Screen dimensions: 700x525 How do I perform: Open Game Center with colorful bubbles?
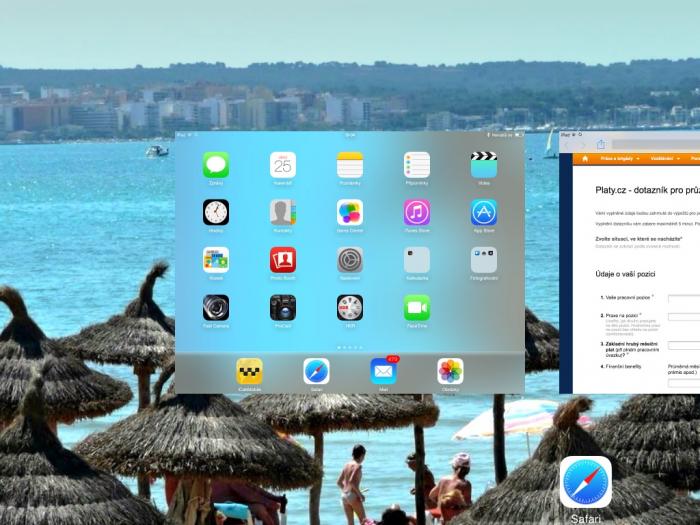point(350,212)
